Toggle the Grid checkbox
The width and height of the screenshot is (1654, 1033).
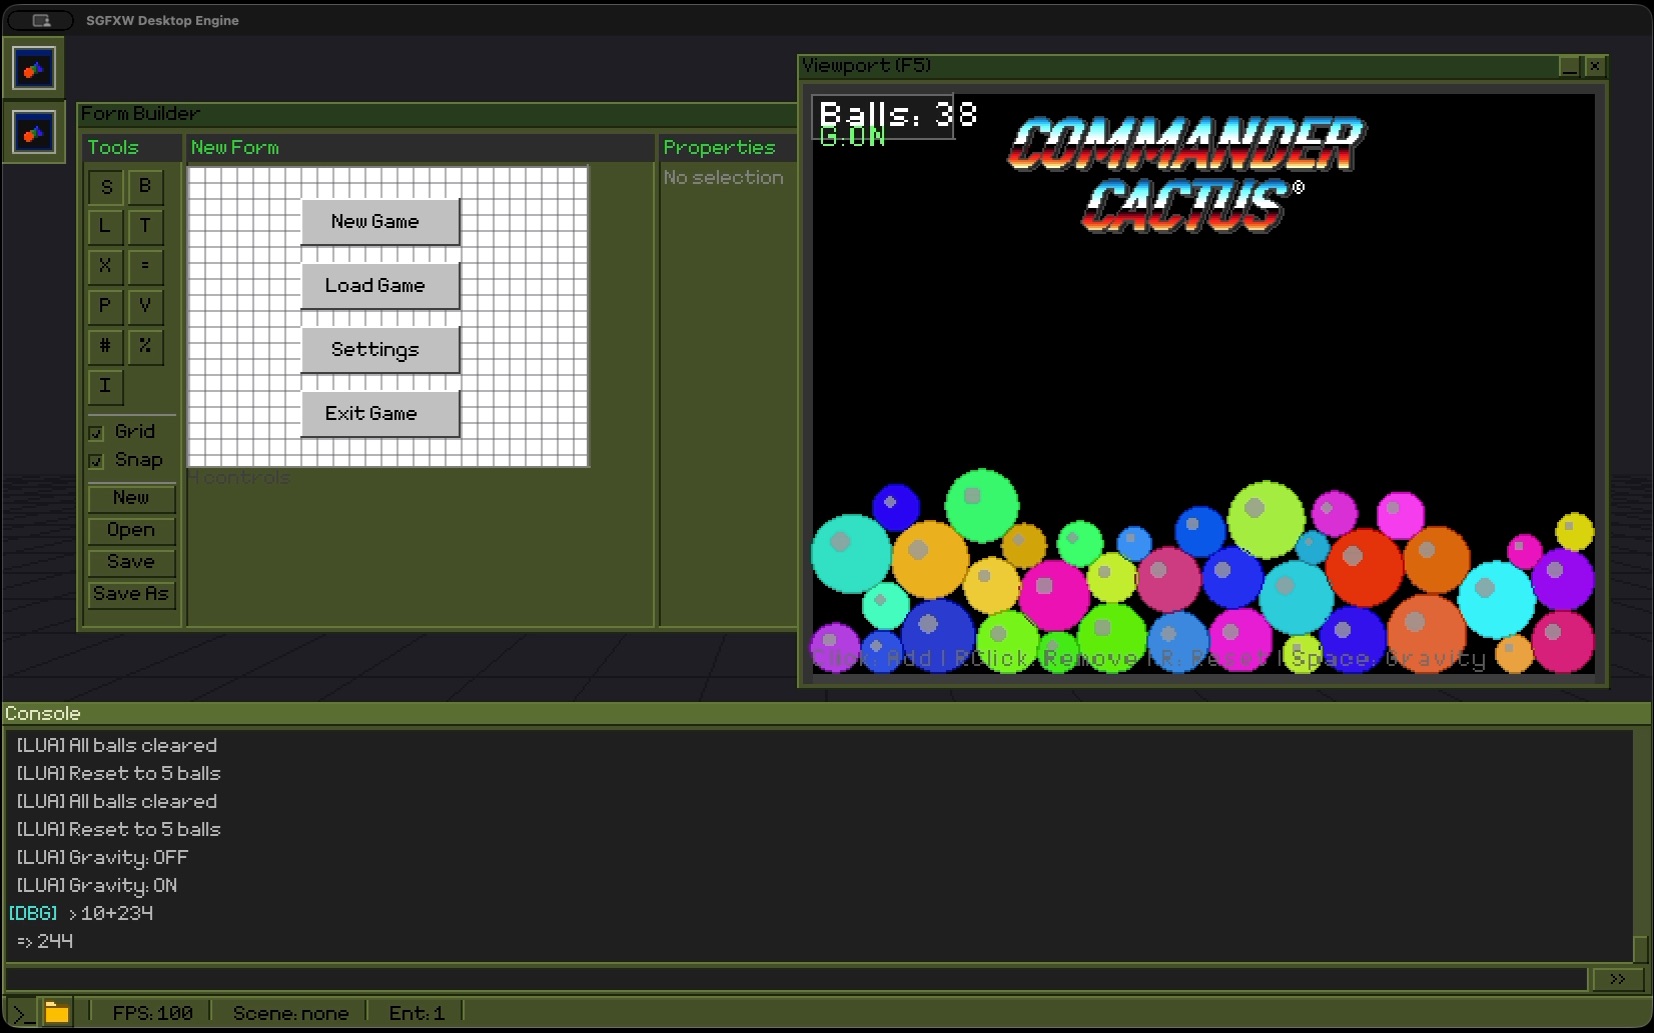pyautogui.click(x=96, y=433)
